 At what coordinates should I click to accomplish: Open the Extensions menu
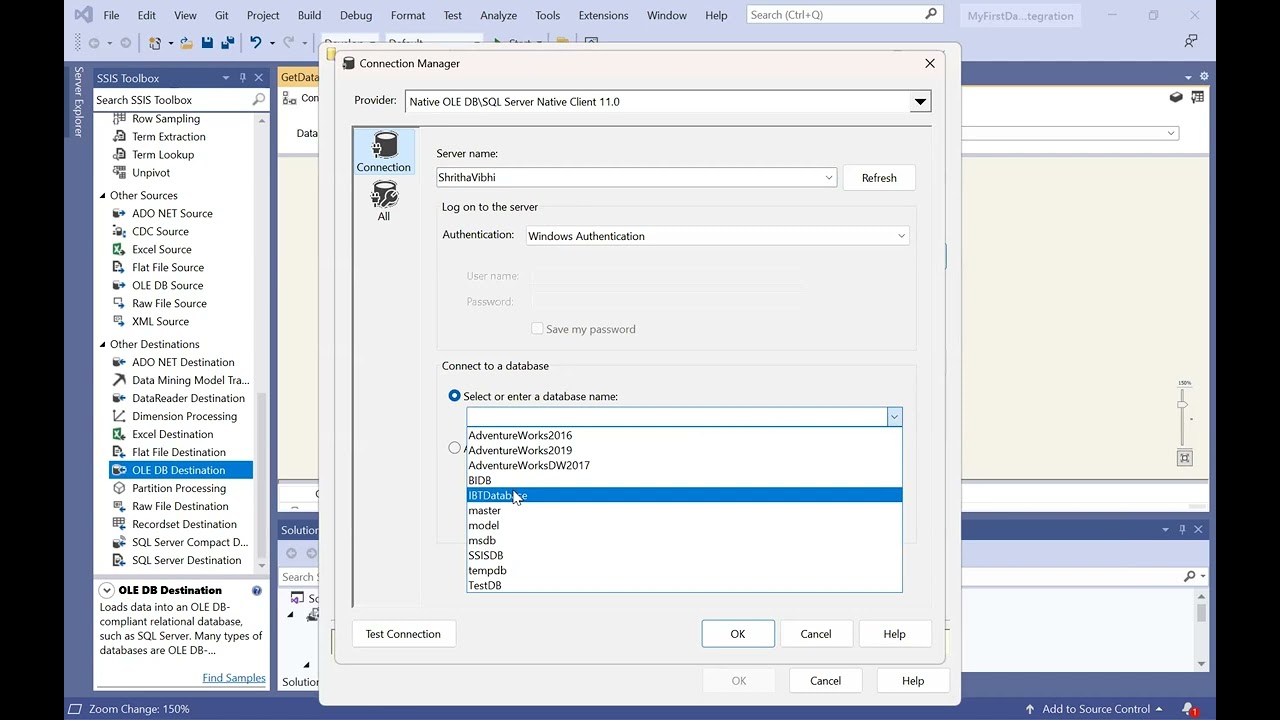pos(604,16)
